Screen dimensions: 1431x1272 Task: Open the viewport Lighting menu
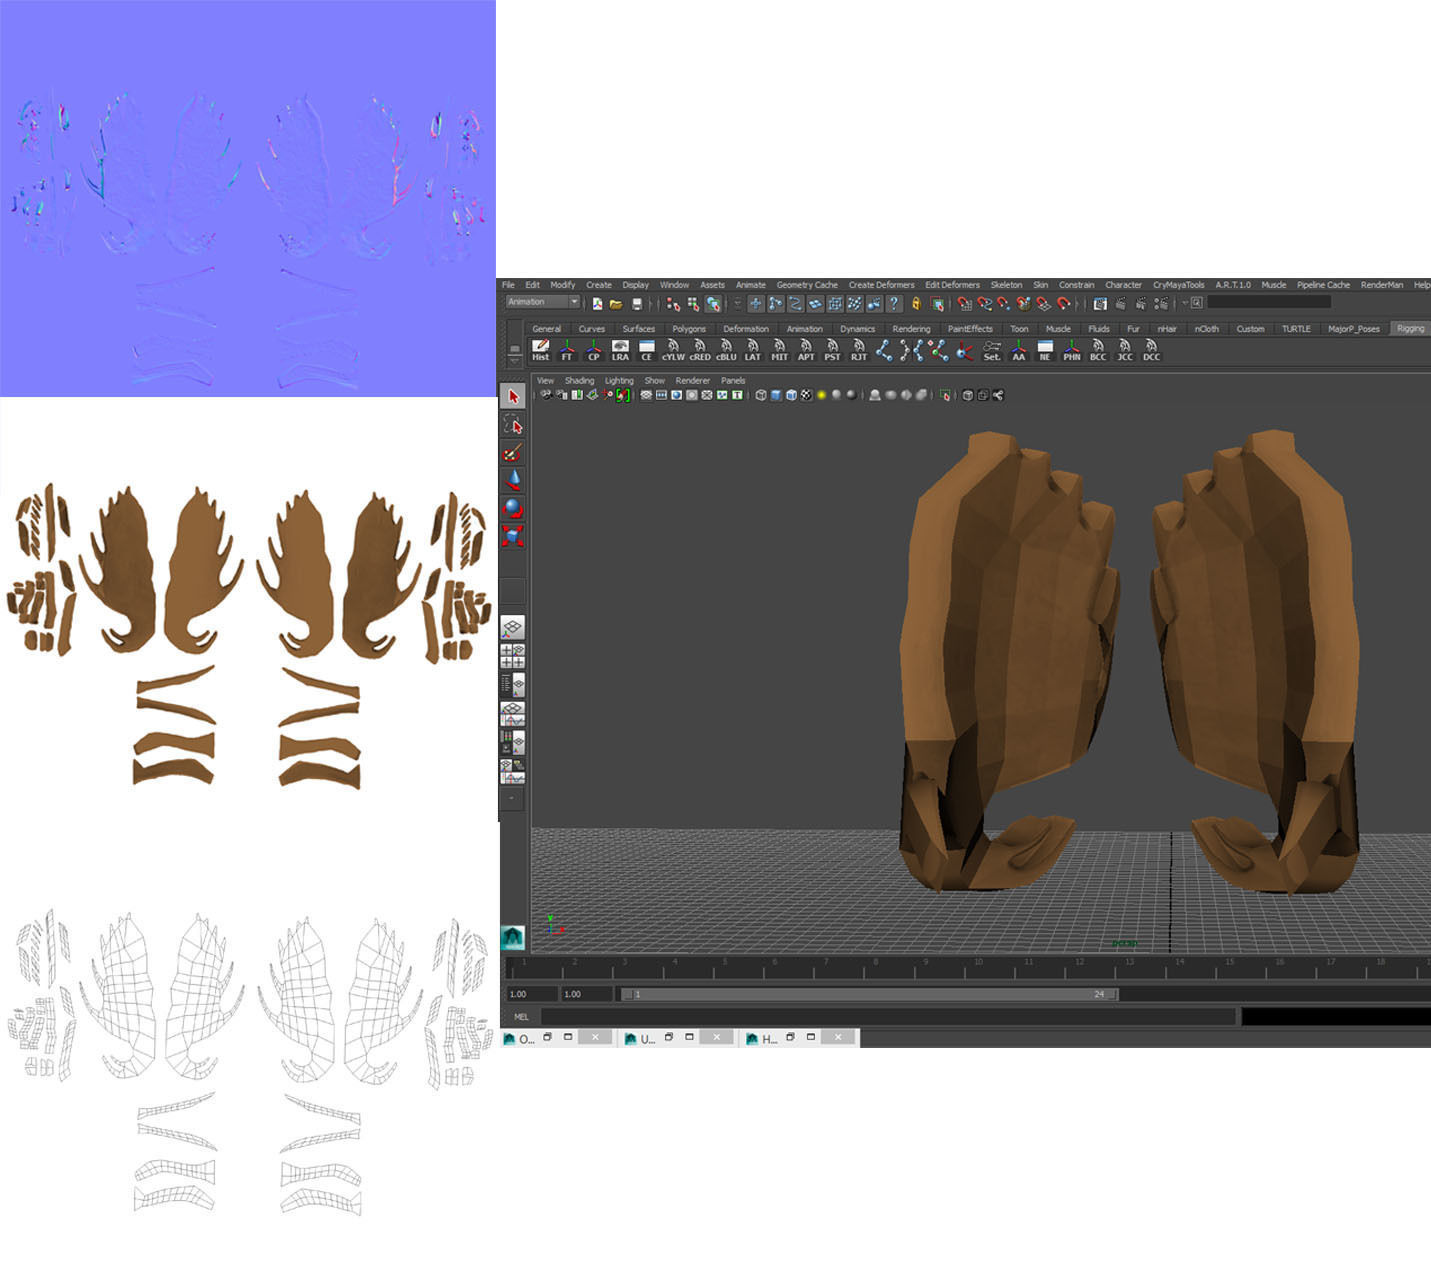click(619, 381)
